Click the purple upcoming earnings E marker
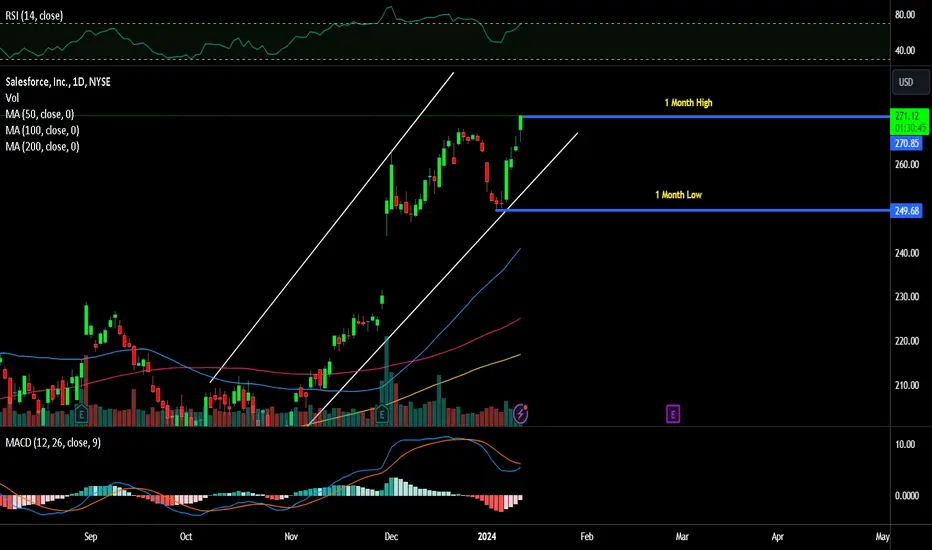 click(x=673, y=414)
